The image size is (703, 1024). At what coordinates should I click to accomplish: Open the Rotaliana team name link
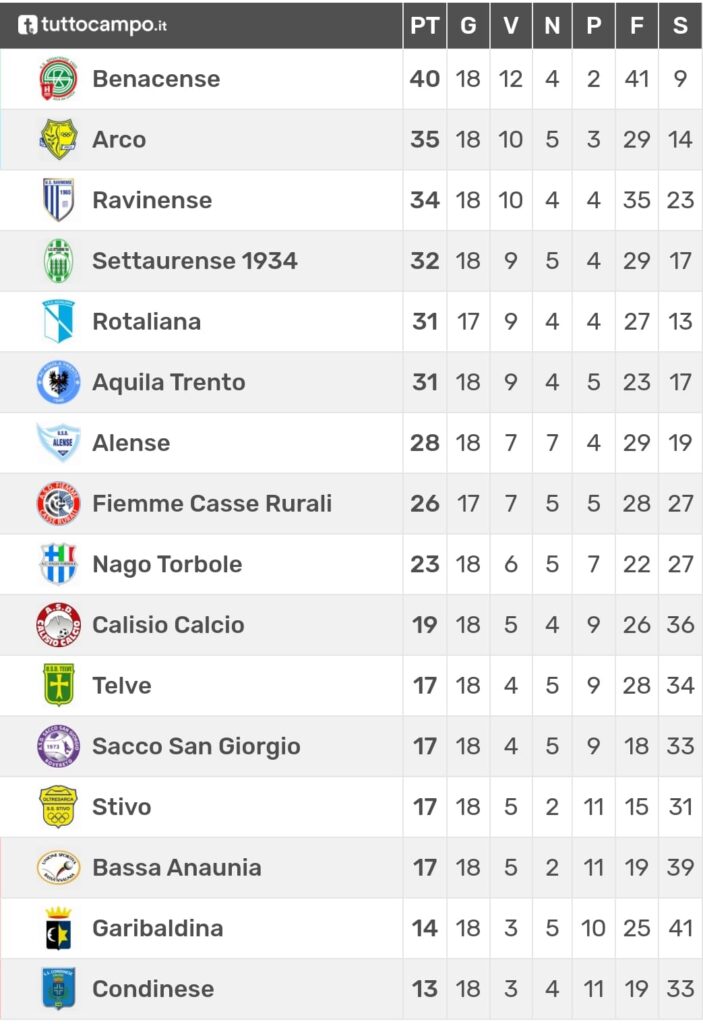pos(146,321)
